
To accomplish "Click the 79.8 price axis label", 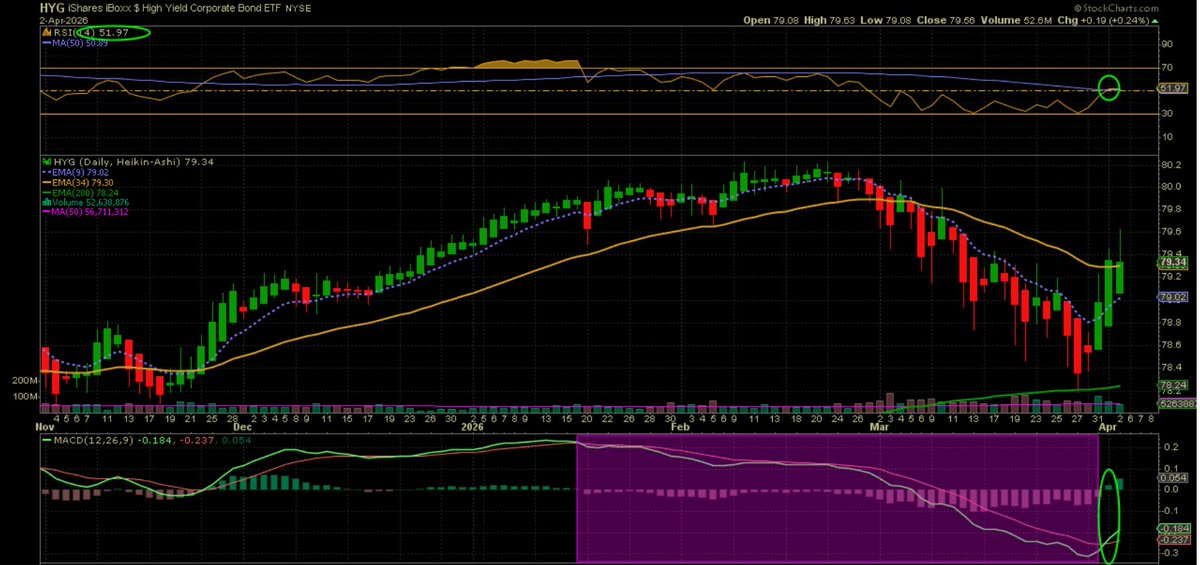I will point(1171,209).
